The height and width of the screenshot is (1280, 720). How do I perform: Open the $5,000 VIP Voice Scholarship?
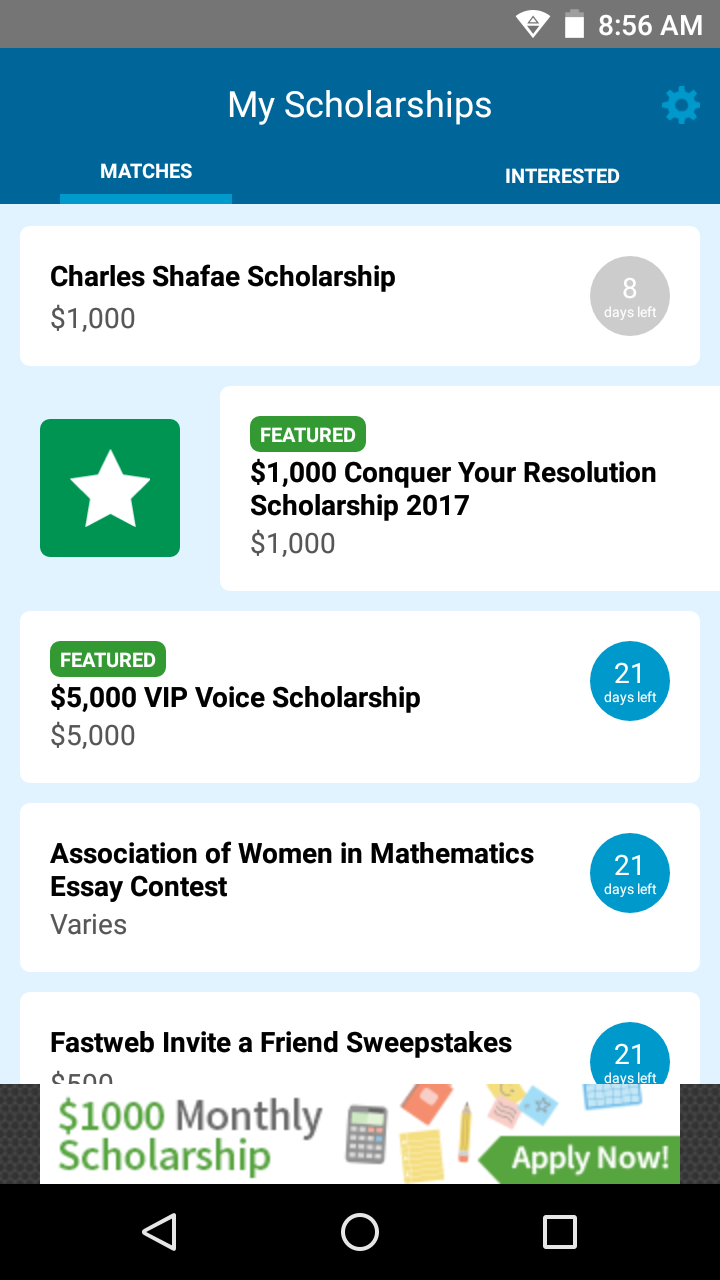pyautogui.click(x=360, y=697)
